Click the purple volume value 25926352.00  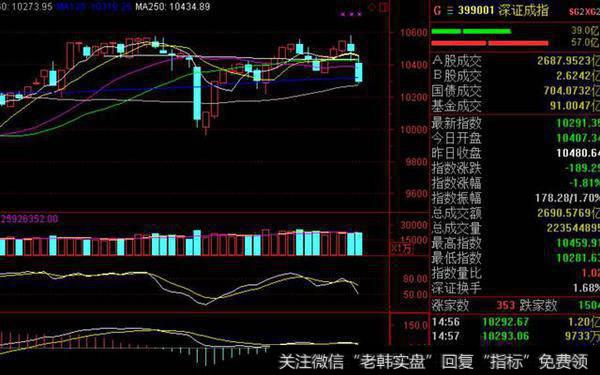[29, 219]
